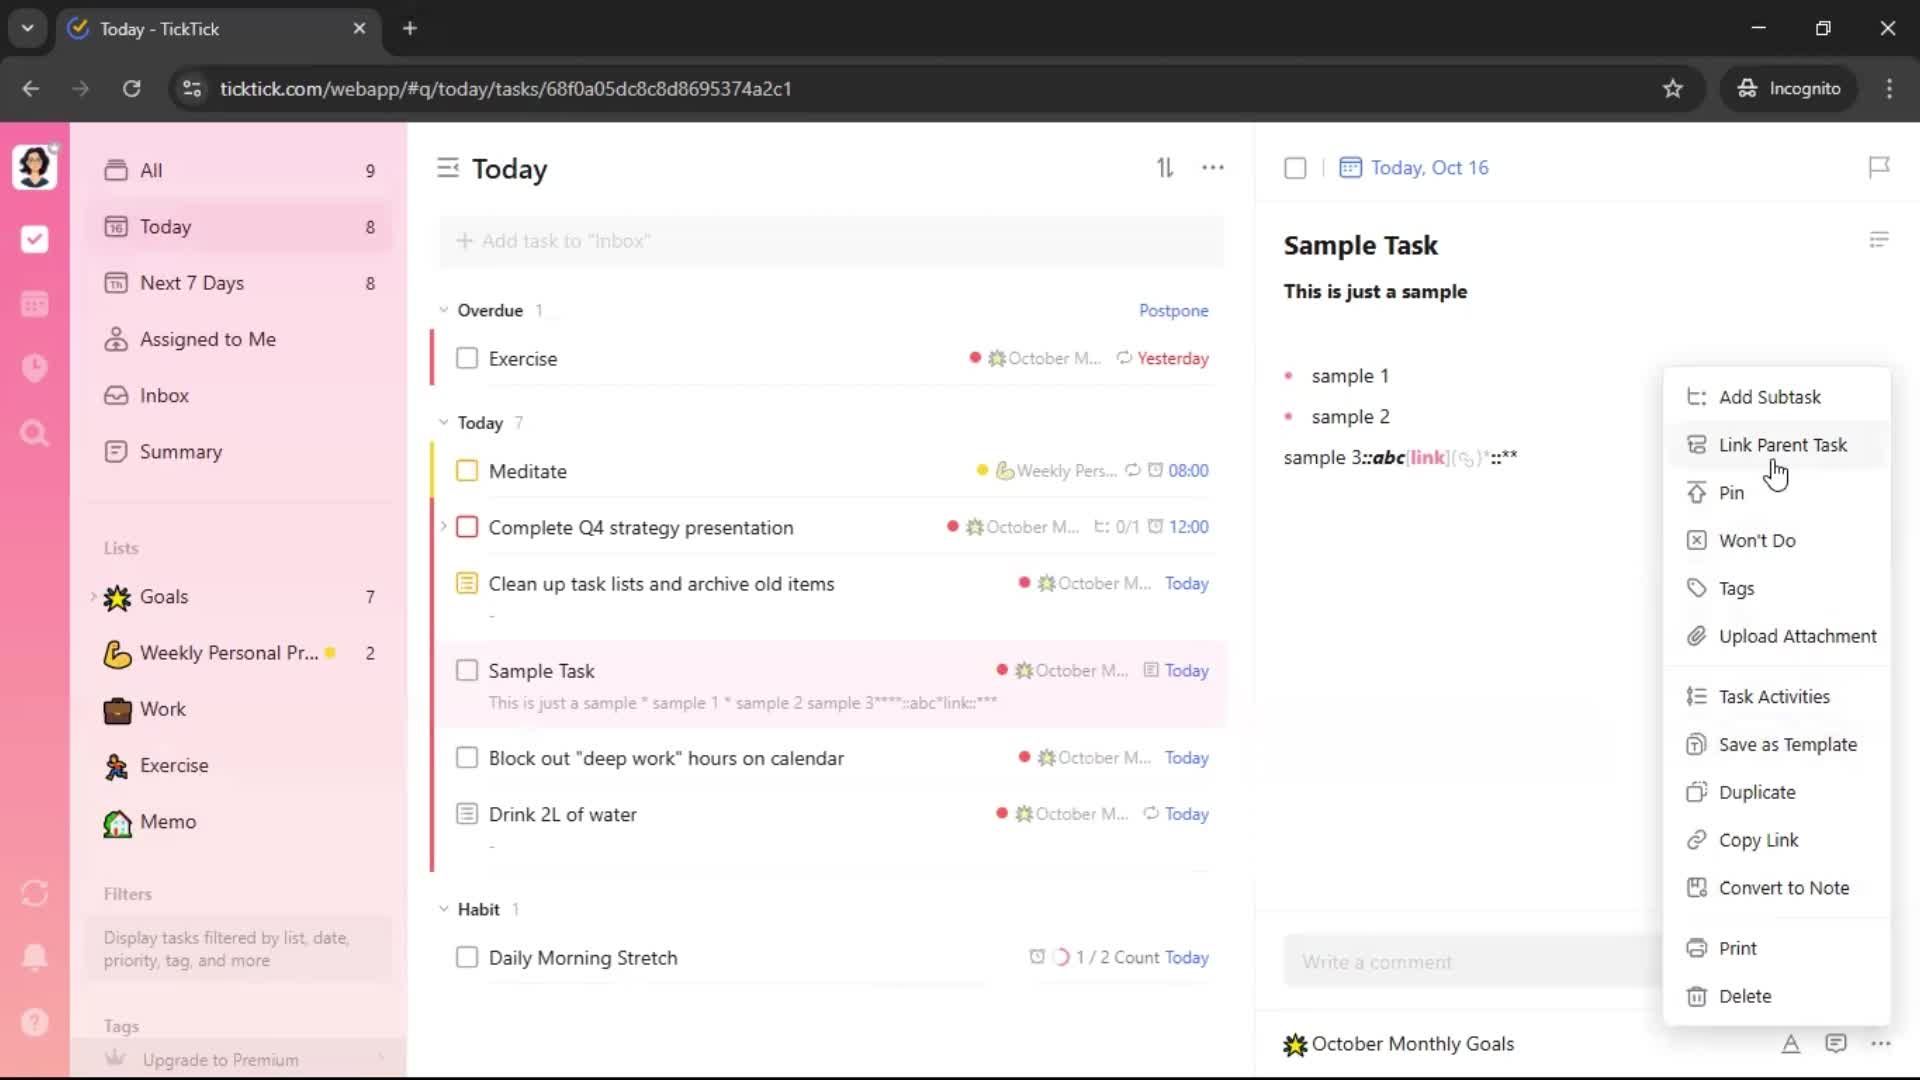The image size is (1920, 1080).
Task: Open text formatting icon in task footer
Action: click(1790, 1044)
